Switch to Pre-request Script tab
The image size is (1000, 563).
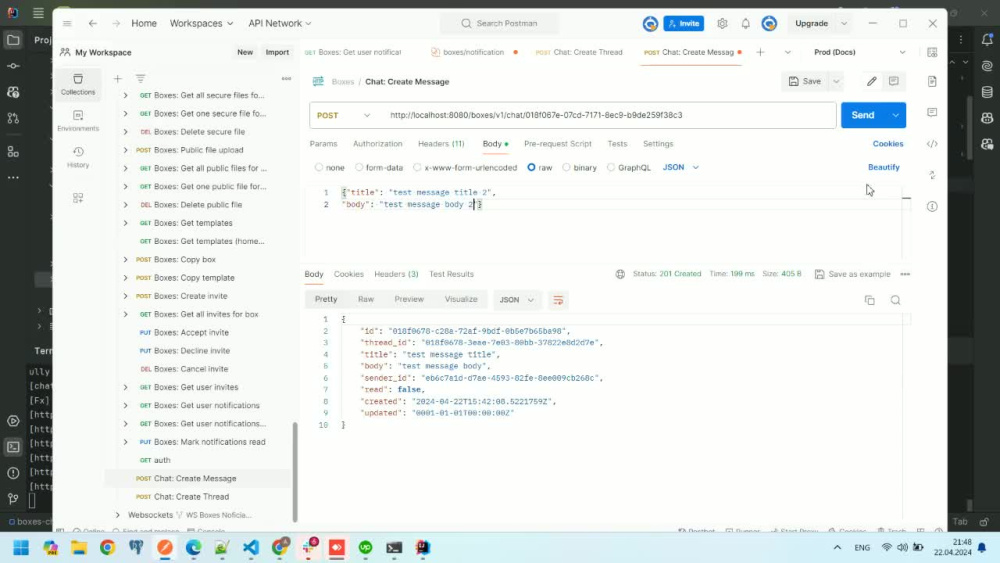tap(558, 144)
